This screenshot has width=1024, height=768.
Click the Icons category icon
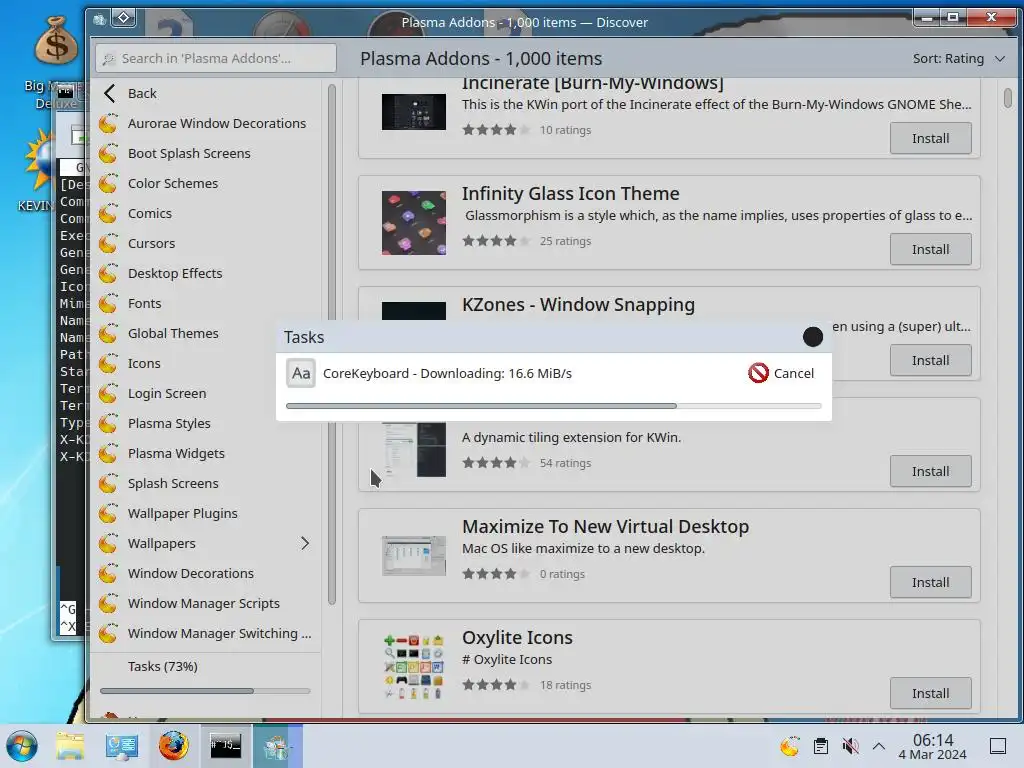[x=108, y=364]
